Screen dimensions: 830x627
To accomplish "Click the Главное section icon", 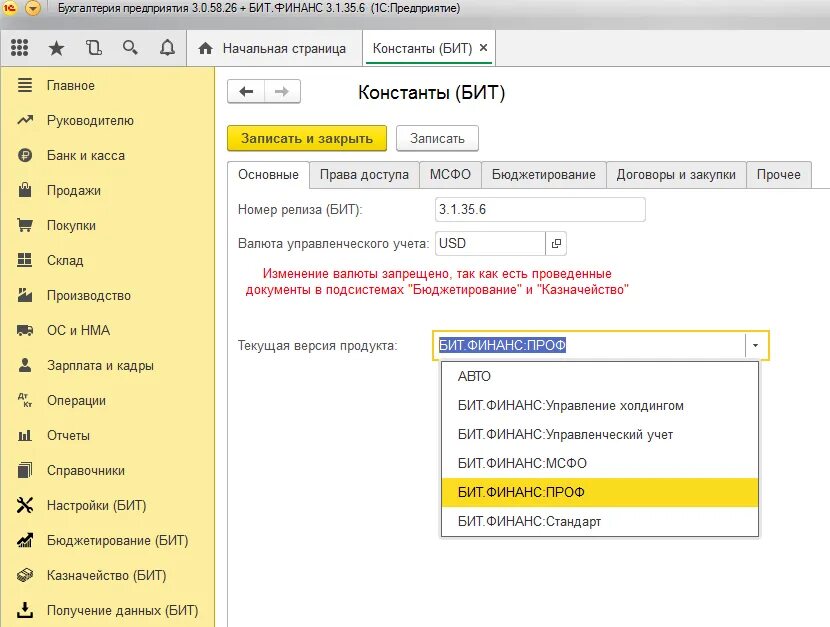I will (x=25, y=85).
